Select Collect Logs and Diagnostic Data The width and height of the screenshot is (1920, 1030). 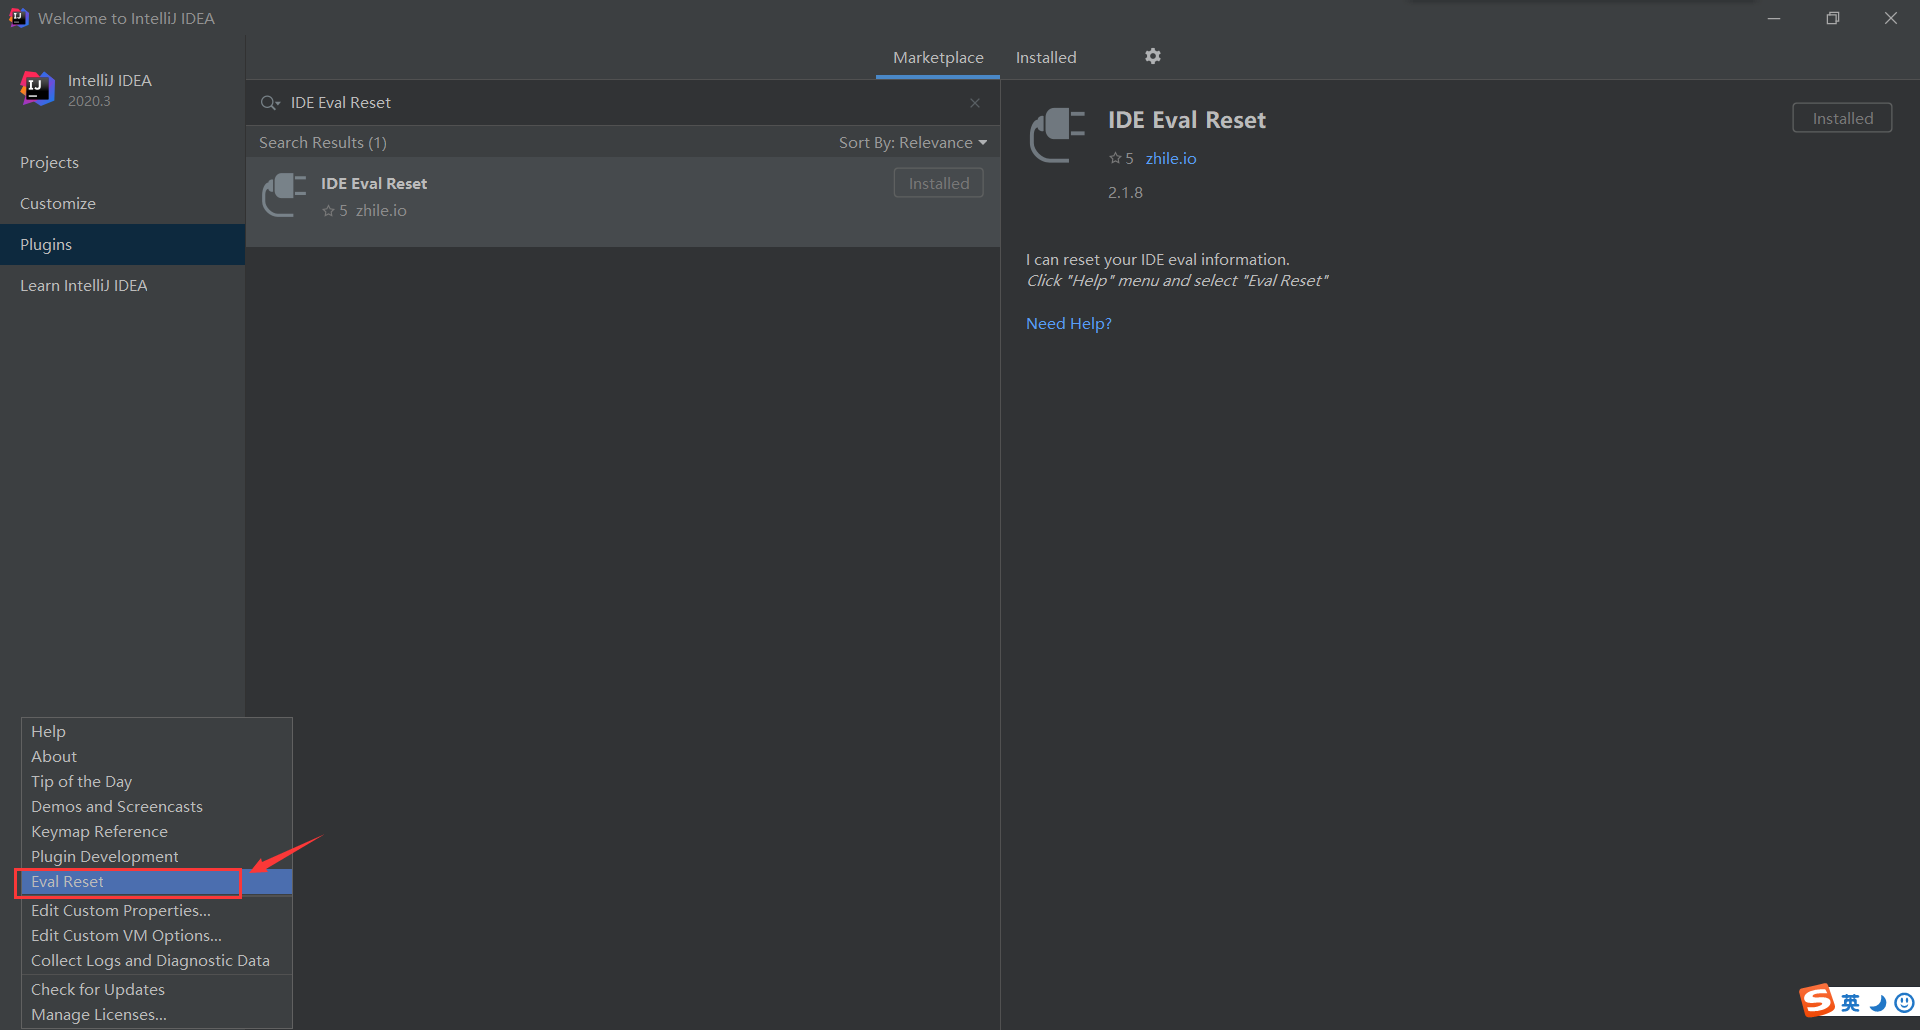(x=157, y=961)
